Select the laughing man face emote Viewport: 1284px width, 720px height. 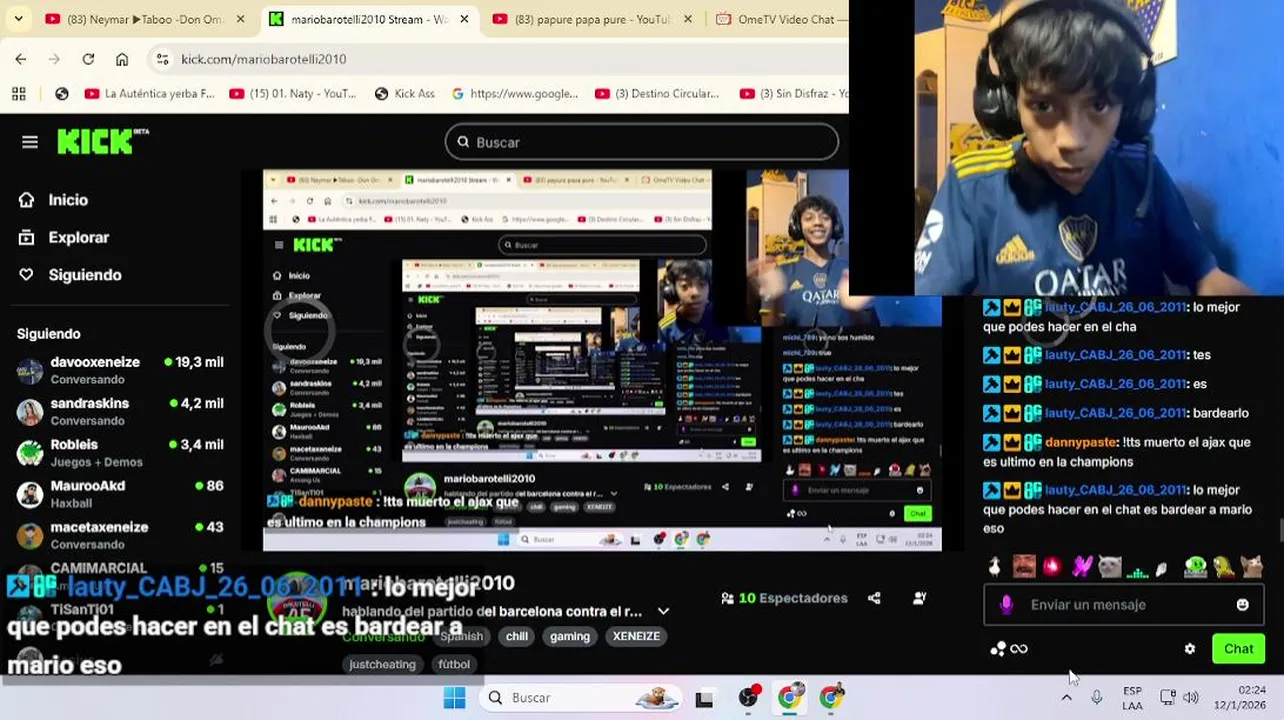click(1024, 567)
